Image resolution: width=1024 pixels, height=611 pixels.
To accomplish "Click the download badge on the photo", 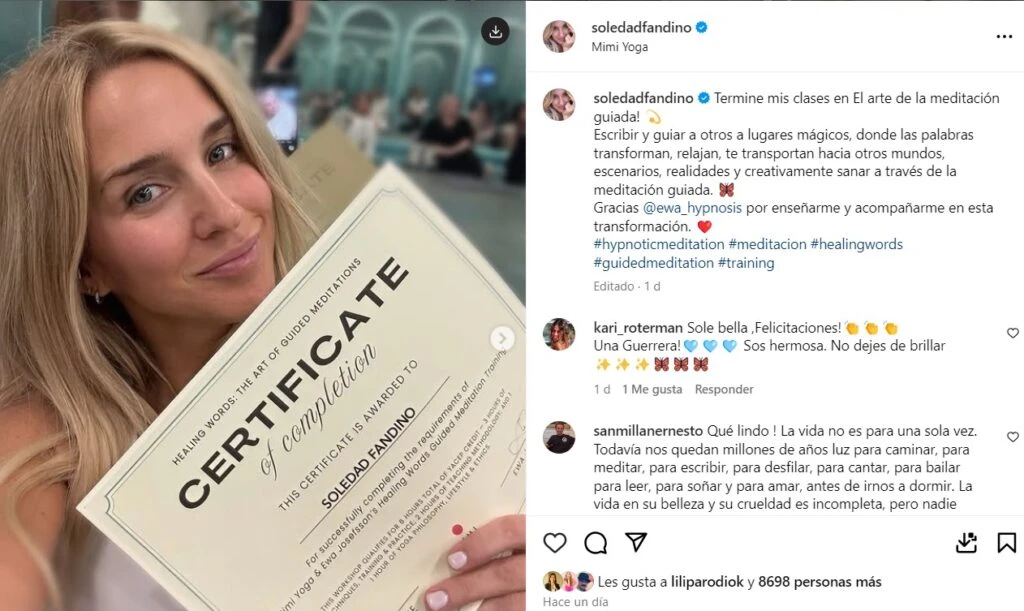I will (496, 31).
